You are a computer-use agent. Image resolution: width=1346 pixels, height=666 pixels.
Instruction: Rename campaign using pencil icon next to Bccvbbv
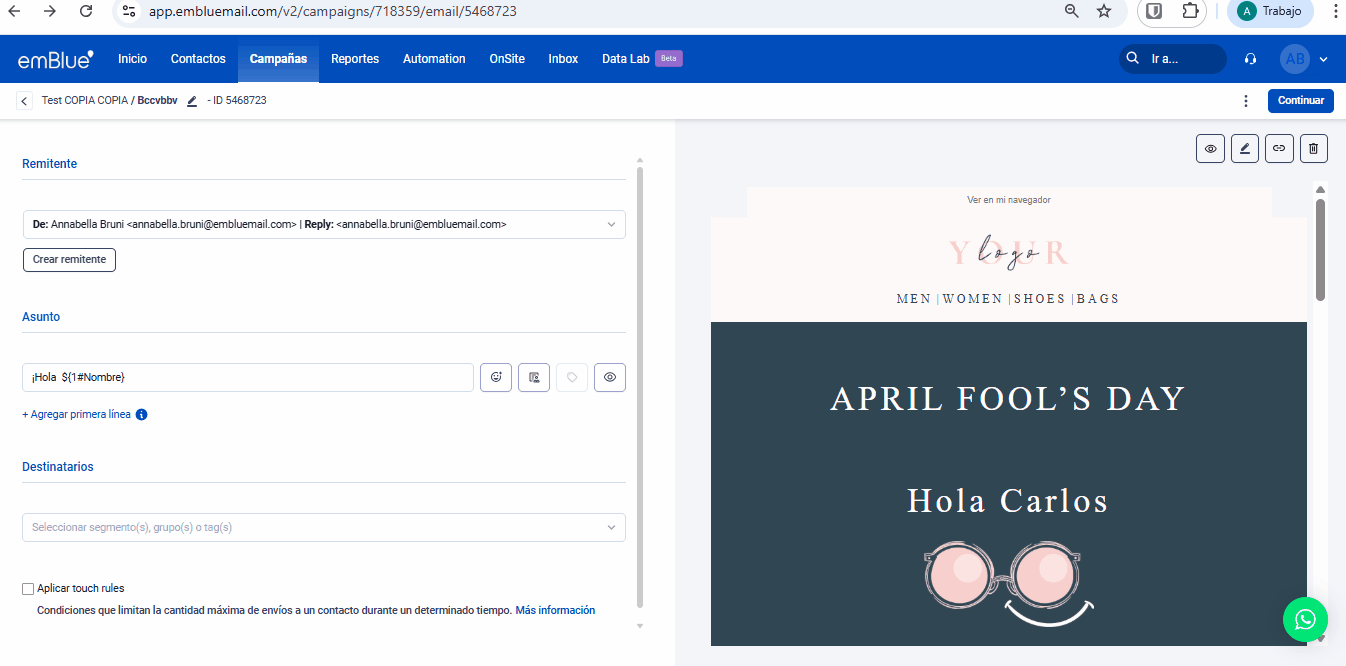(192, 101)
